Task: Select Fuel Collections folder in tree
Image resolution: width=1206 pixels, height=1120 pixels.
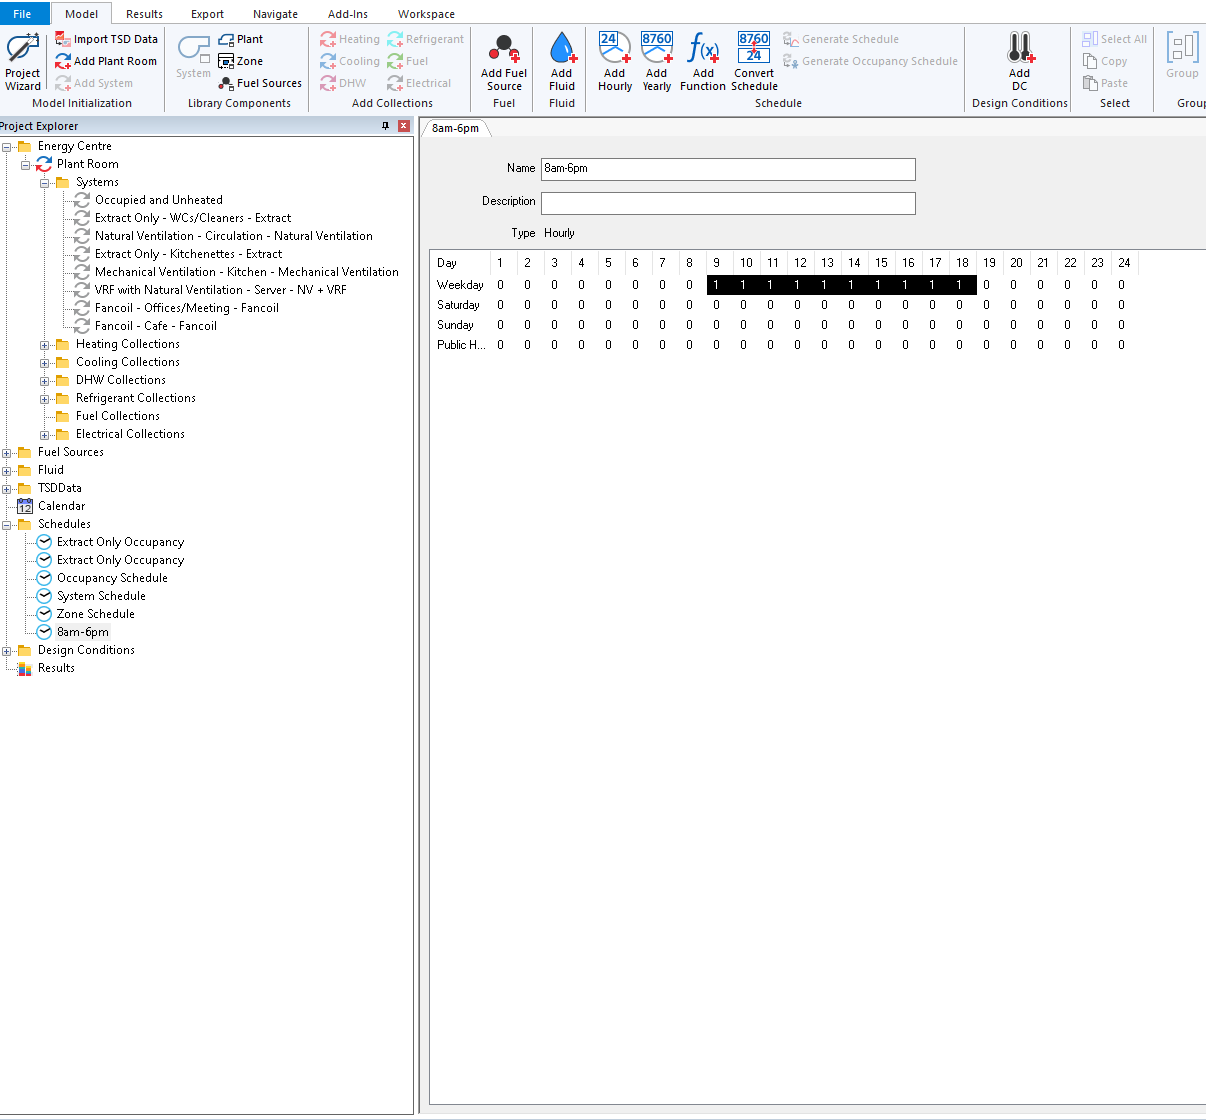Action: pyautogui.click(x=118, y=416)
